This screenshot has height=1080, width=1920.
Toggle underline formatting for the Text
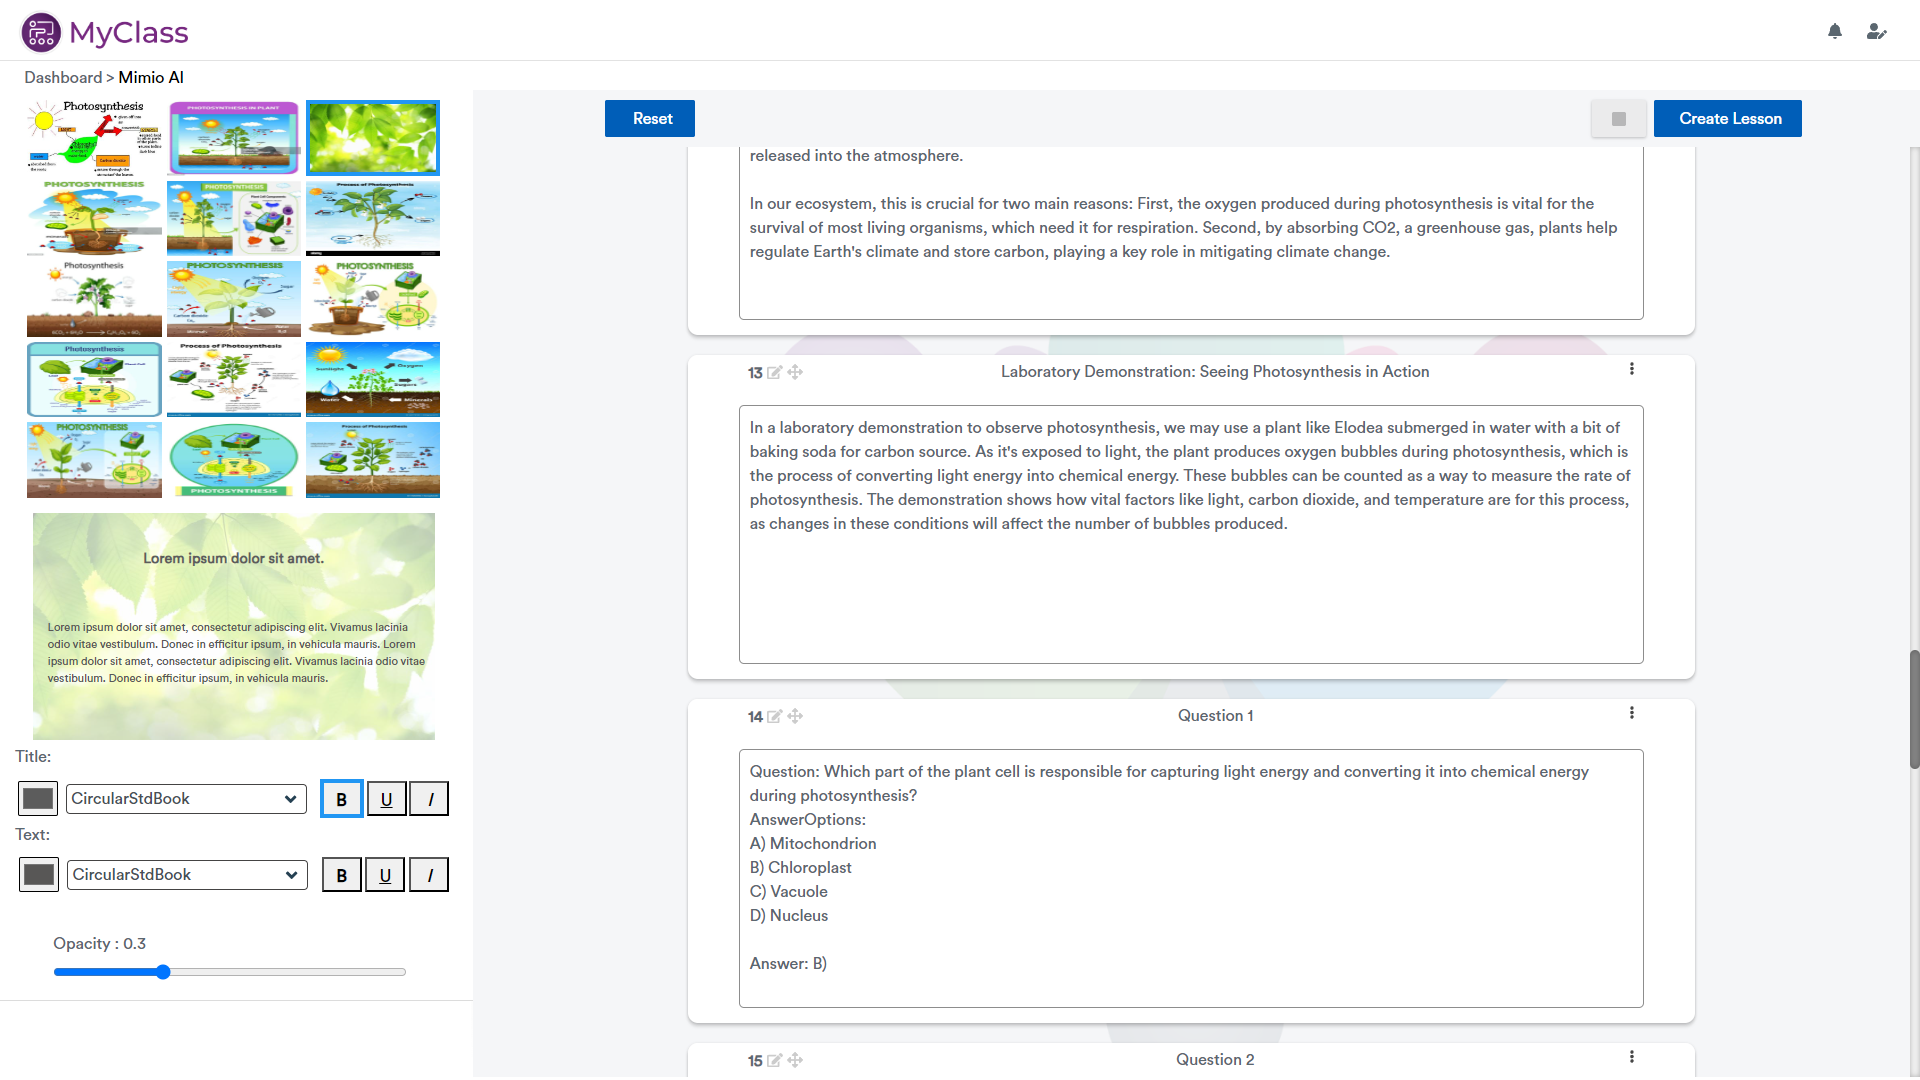click(385, 874)
